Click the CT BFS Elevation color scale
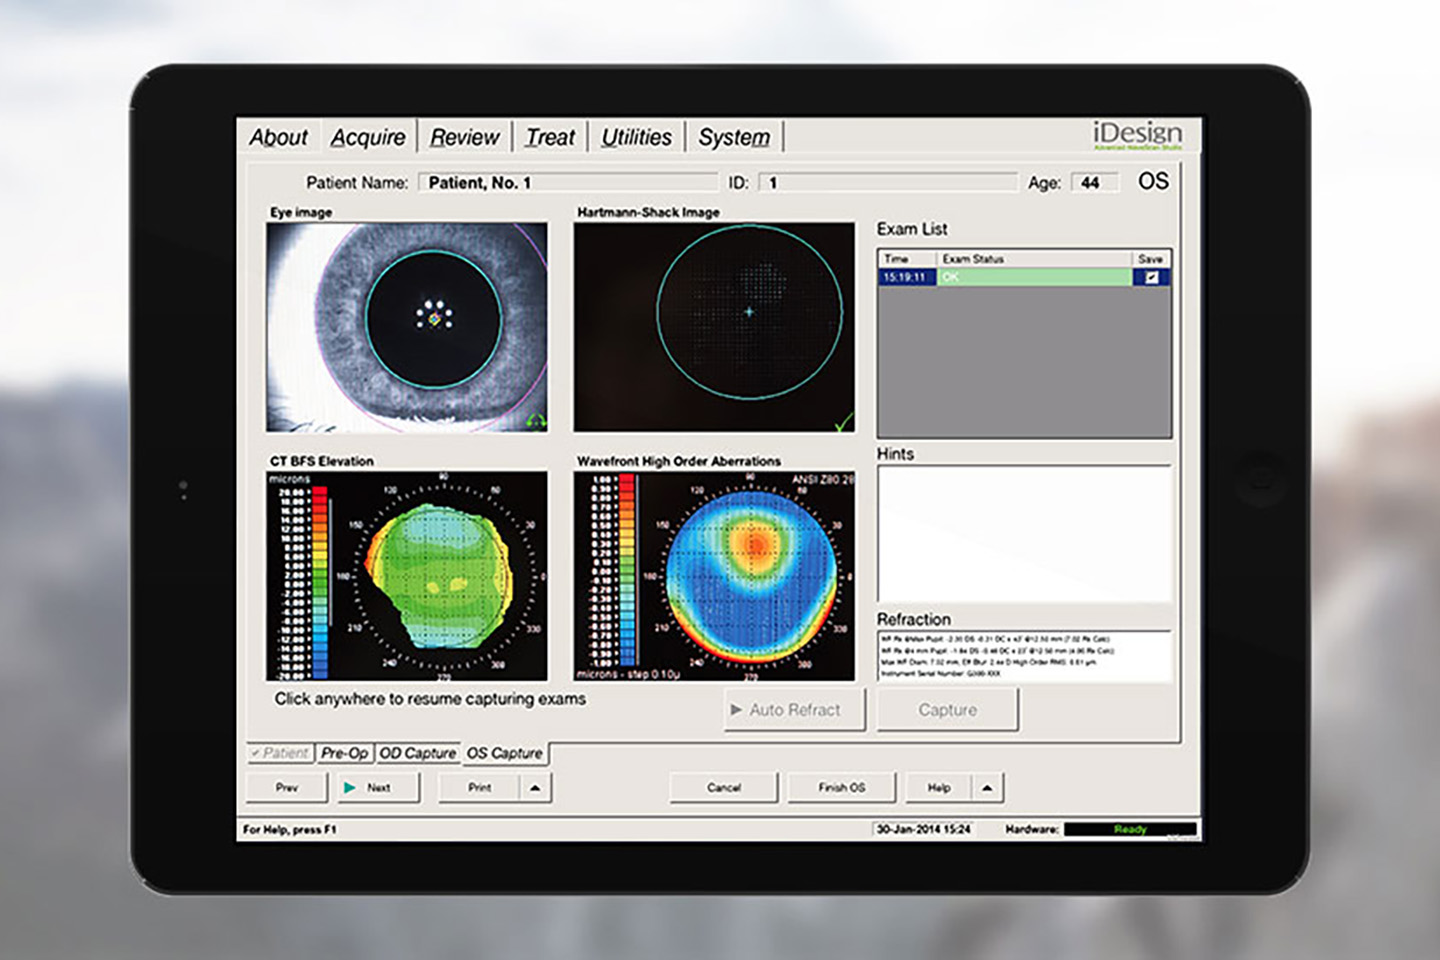Image resolution: width=1440 pixels, height=960 pixels. point(319,580)
